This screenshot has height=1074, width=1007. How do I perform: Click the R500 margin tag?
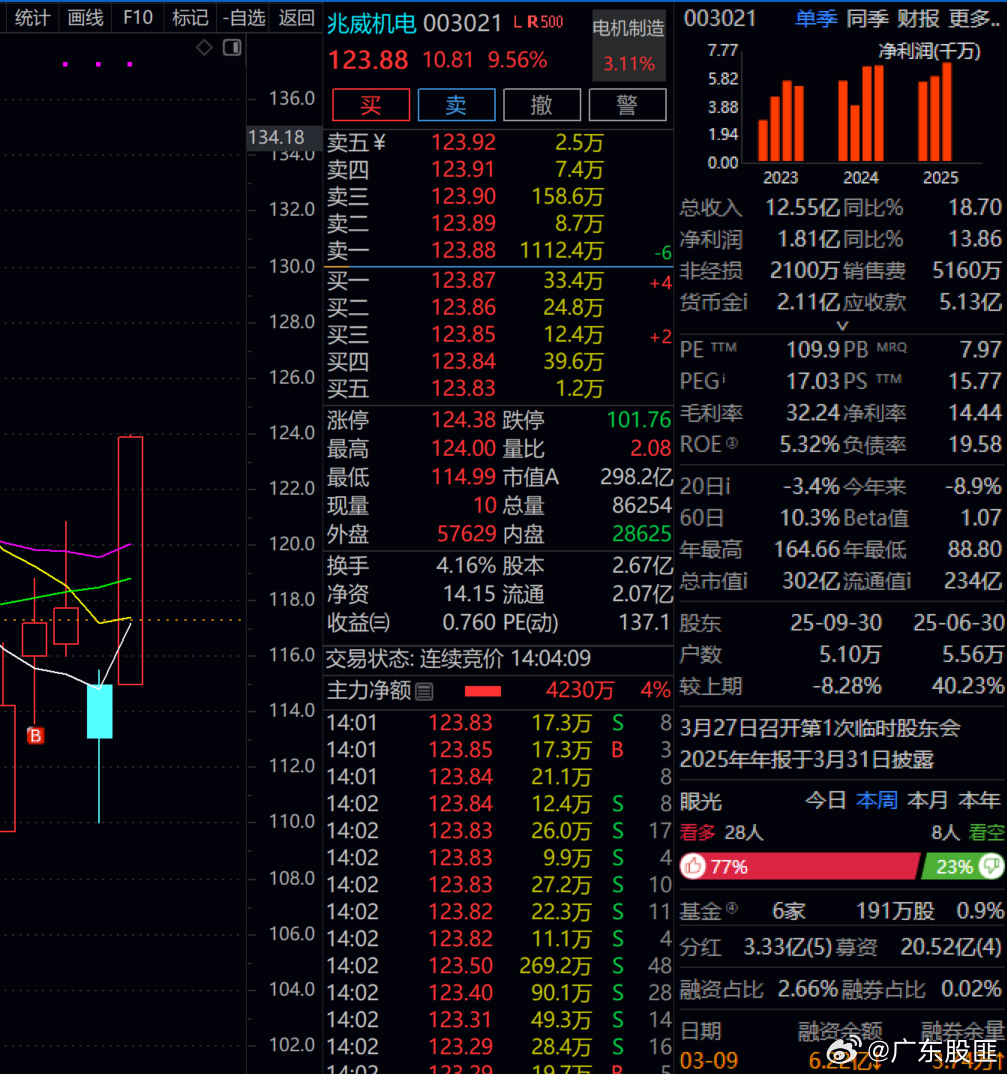coord(545,22)
